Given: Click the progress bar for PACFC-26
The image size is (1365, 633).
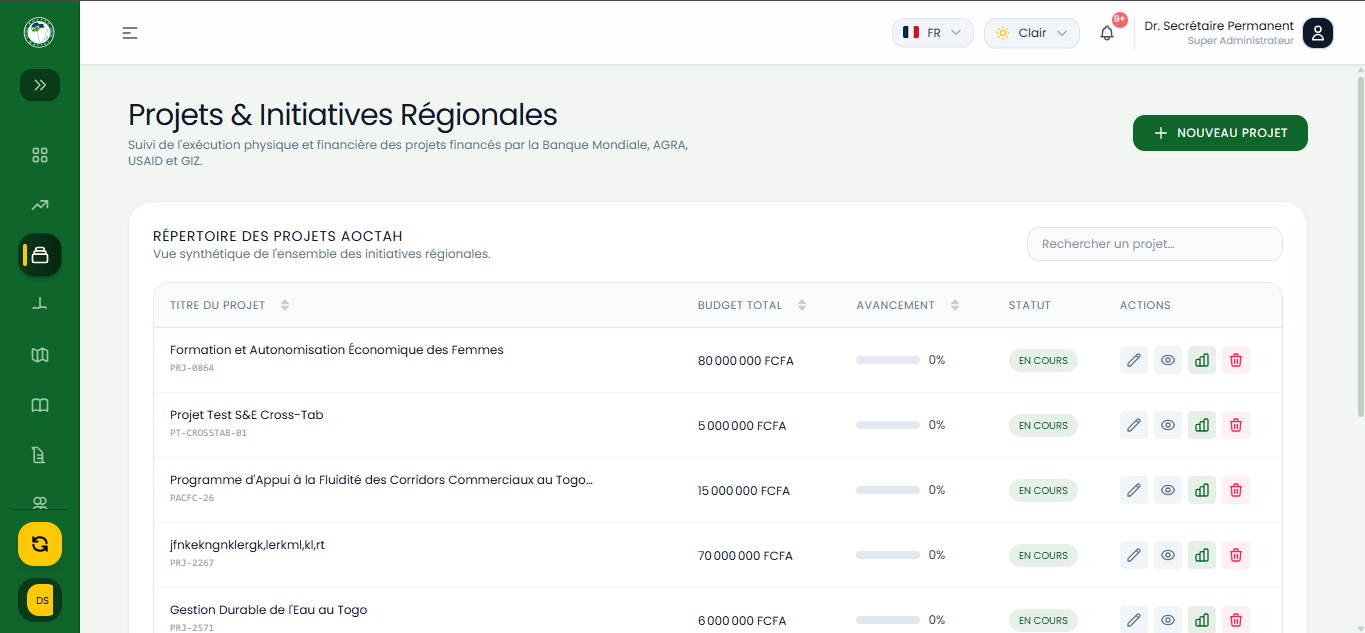Looking at the screenshot, I should [888, 490].
